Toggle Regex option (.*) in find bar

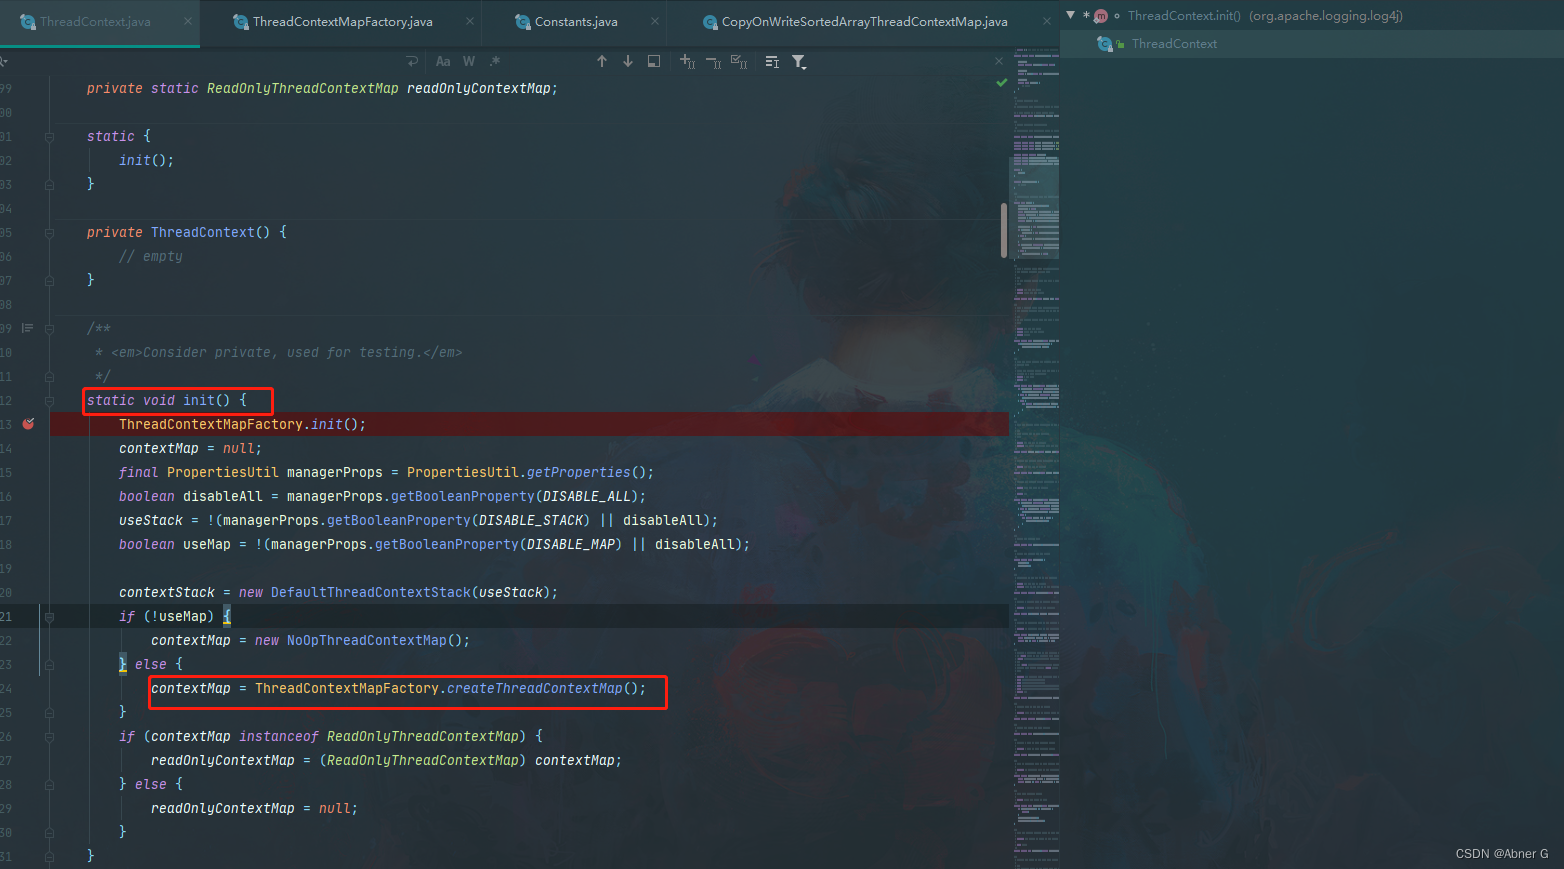click(494, 62)
